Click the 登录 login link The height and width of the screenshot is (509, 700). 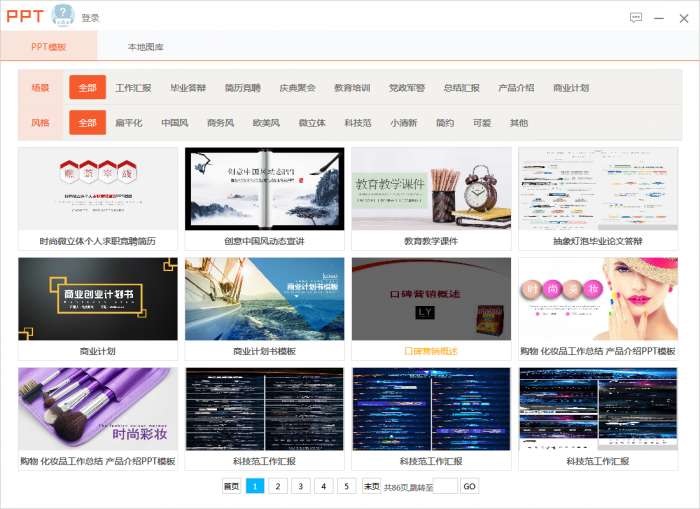click(x=90, y=18)
